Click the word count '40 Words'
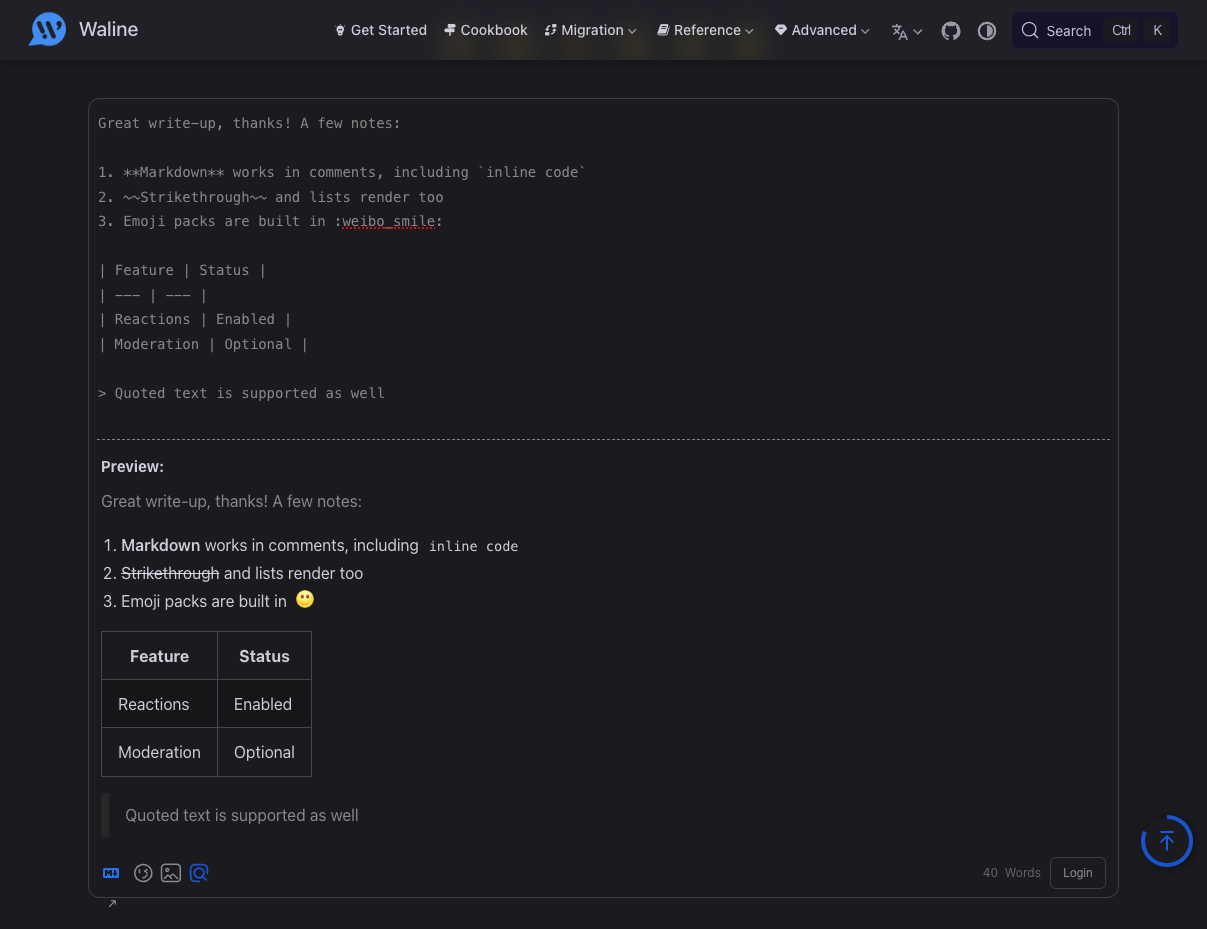1207x929 pixels. [x=1012, y=873]
